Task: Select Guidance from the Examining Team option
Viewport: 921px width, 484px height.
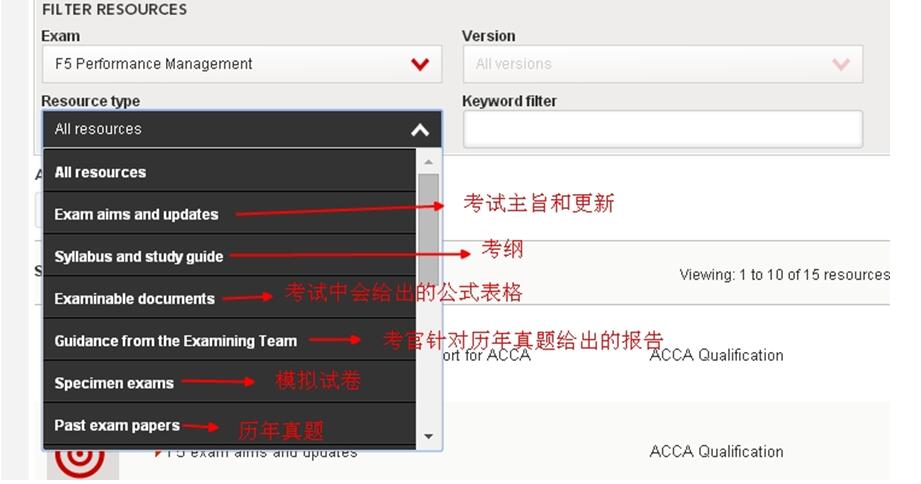Action: pos(230,341)
